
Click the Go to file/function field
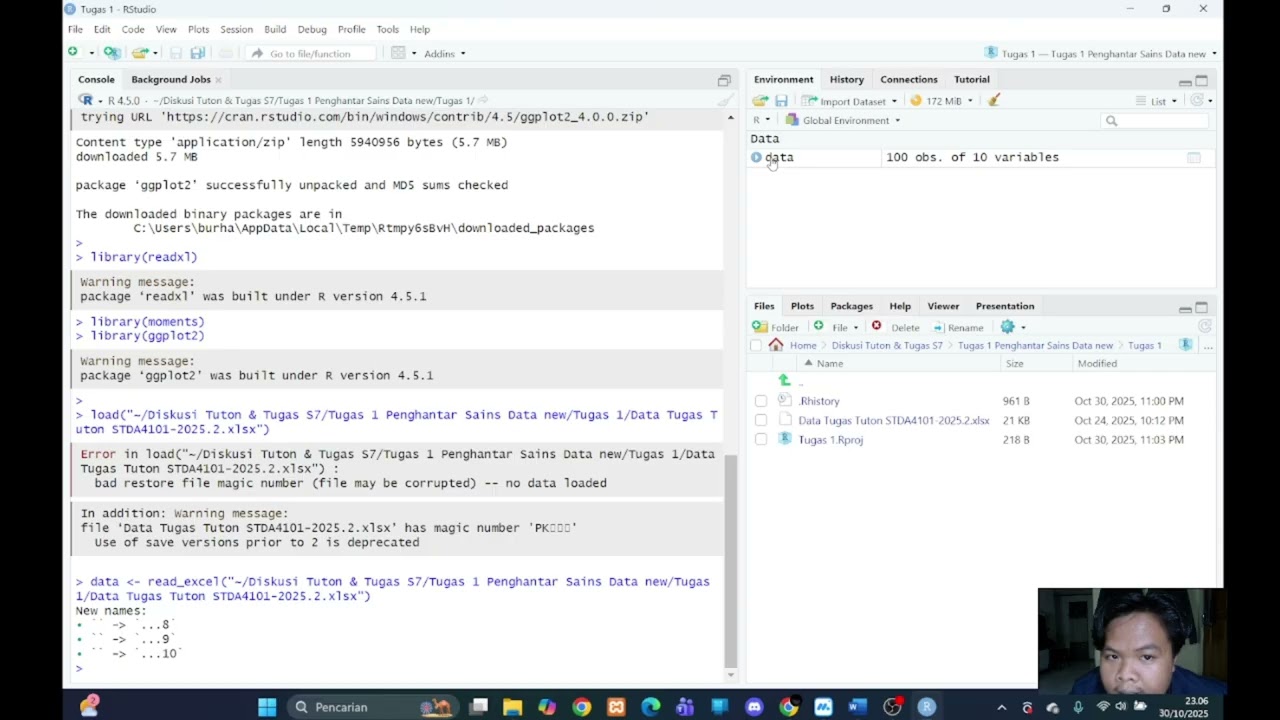coord(310,53)
